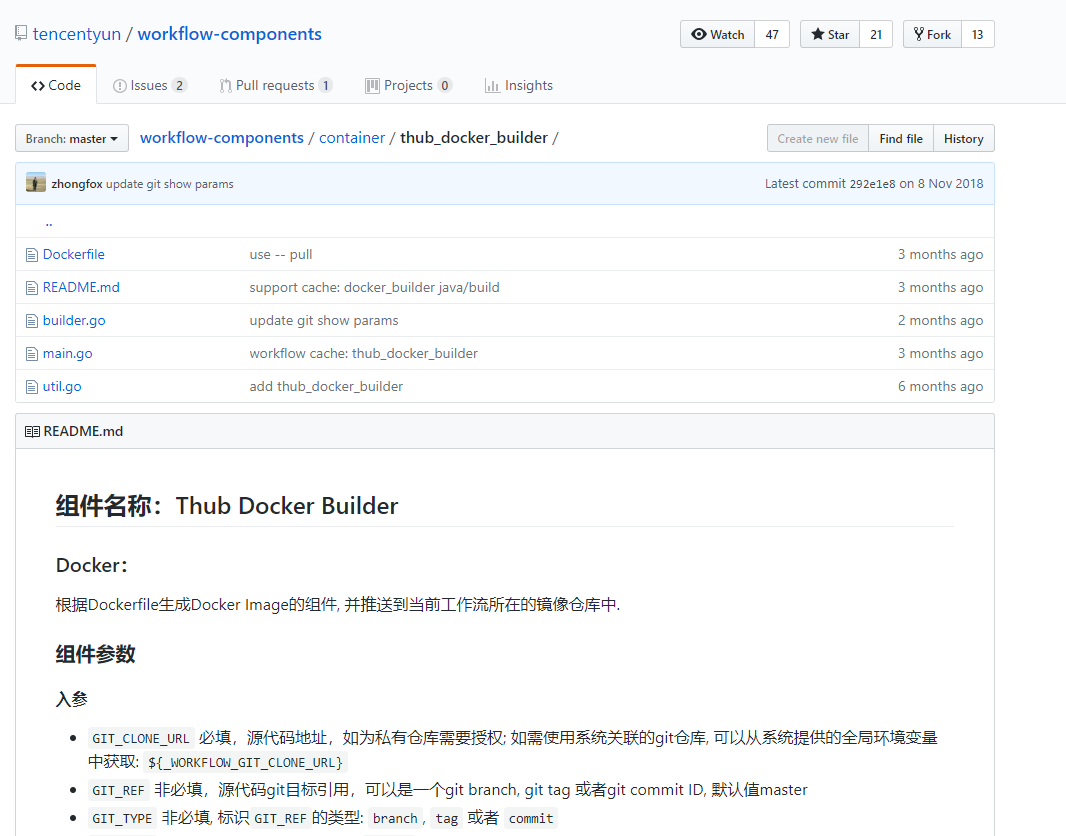Click the GIT_TYPE code label
The image size is (1066, 836).
coord(122,818)
